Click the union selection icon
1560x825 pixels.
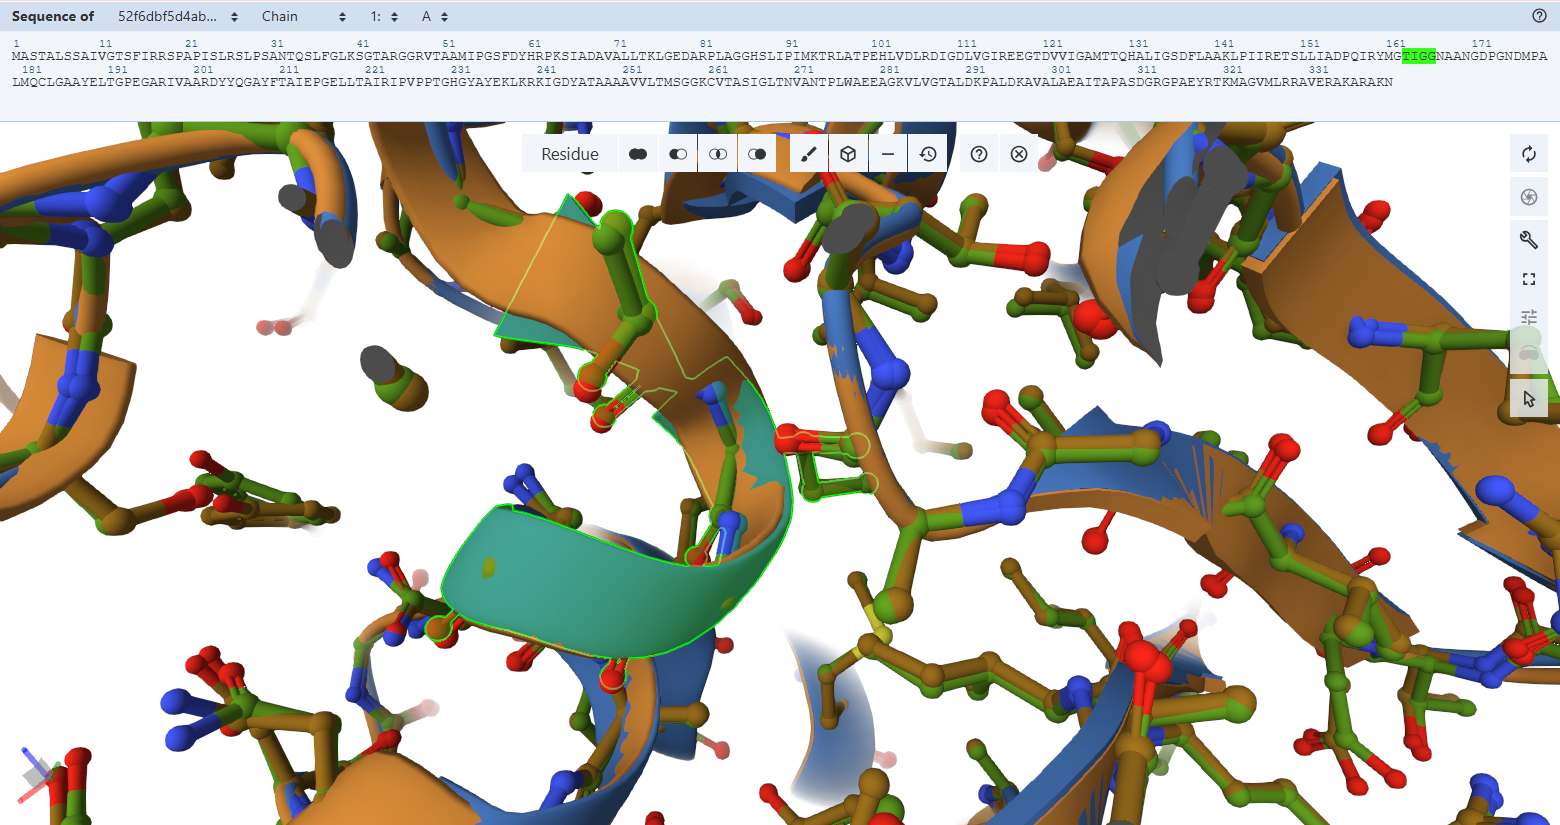[x=638, y=154]
